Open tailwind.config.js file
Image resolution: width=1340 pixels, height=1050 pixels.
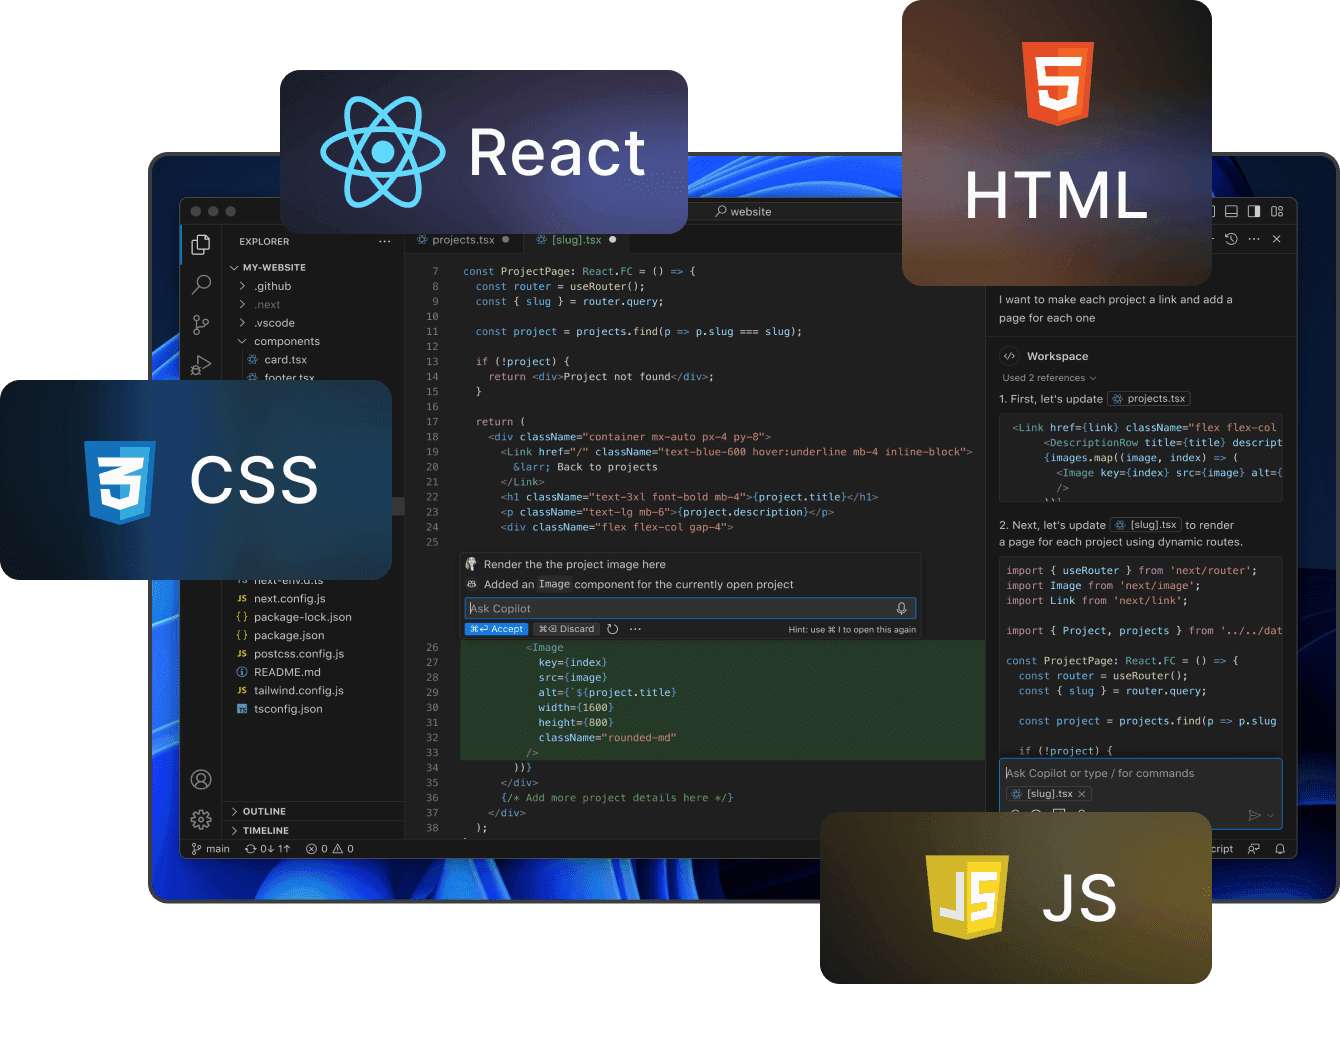tap(289, 691)
